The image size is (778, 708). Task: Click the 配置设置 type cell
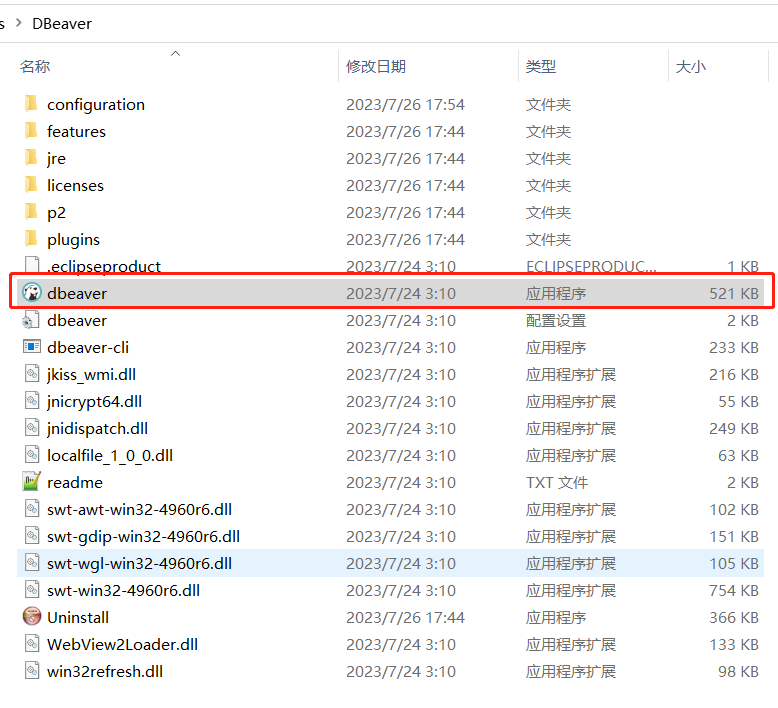click(556, 321)
